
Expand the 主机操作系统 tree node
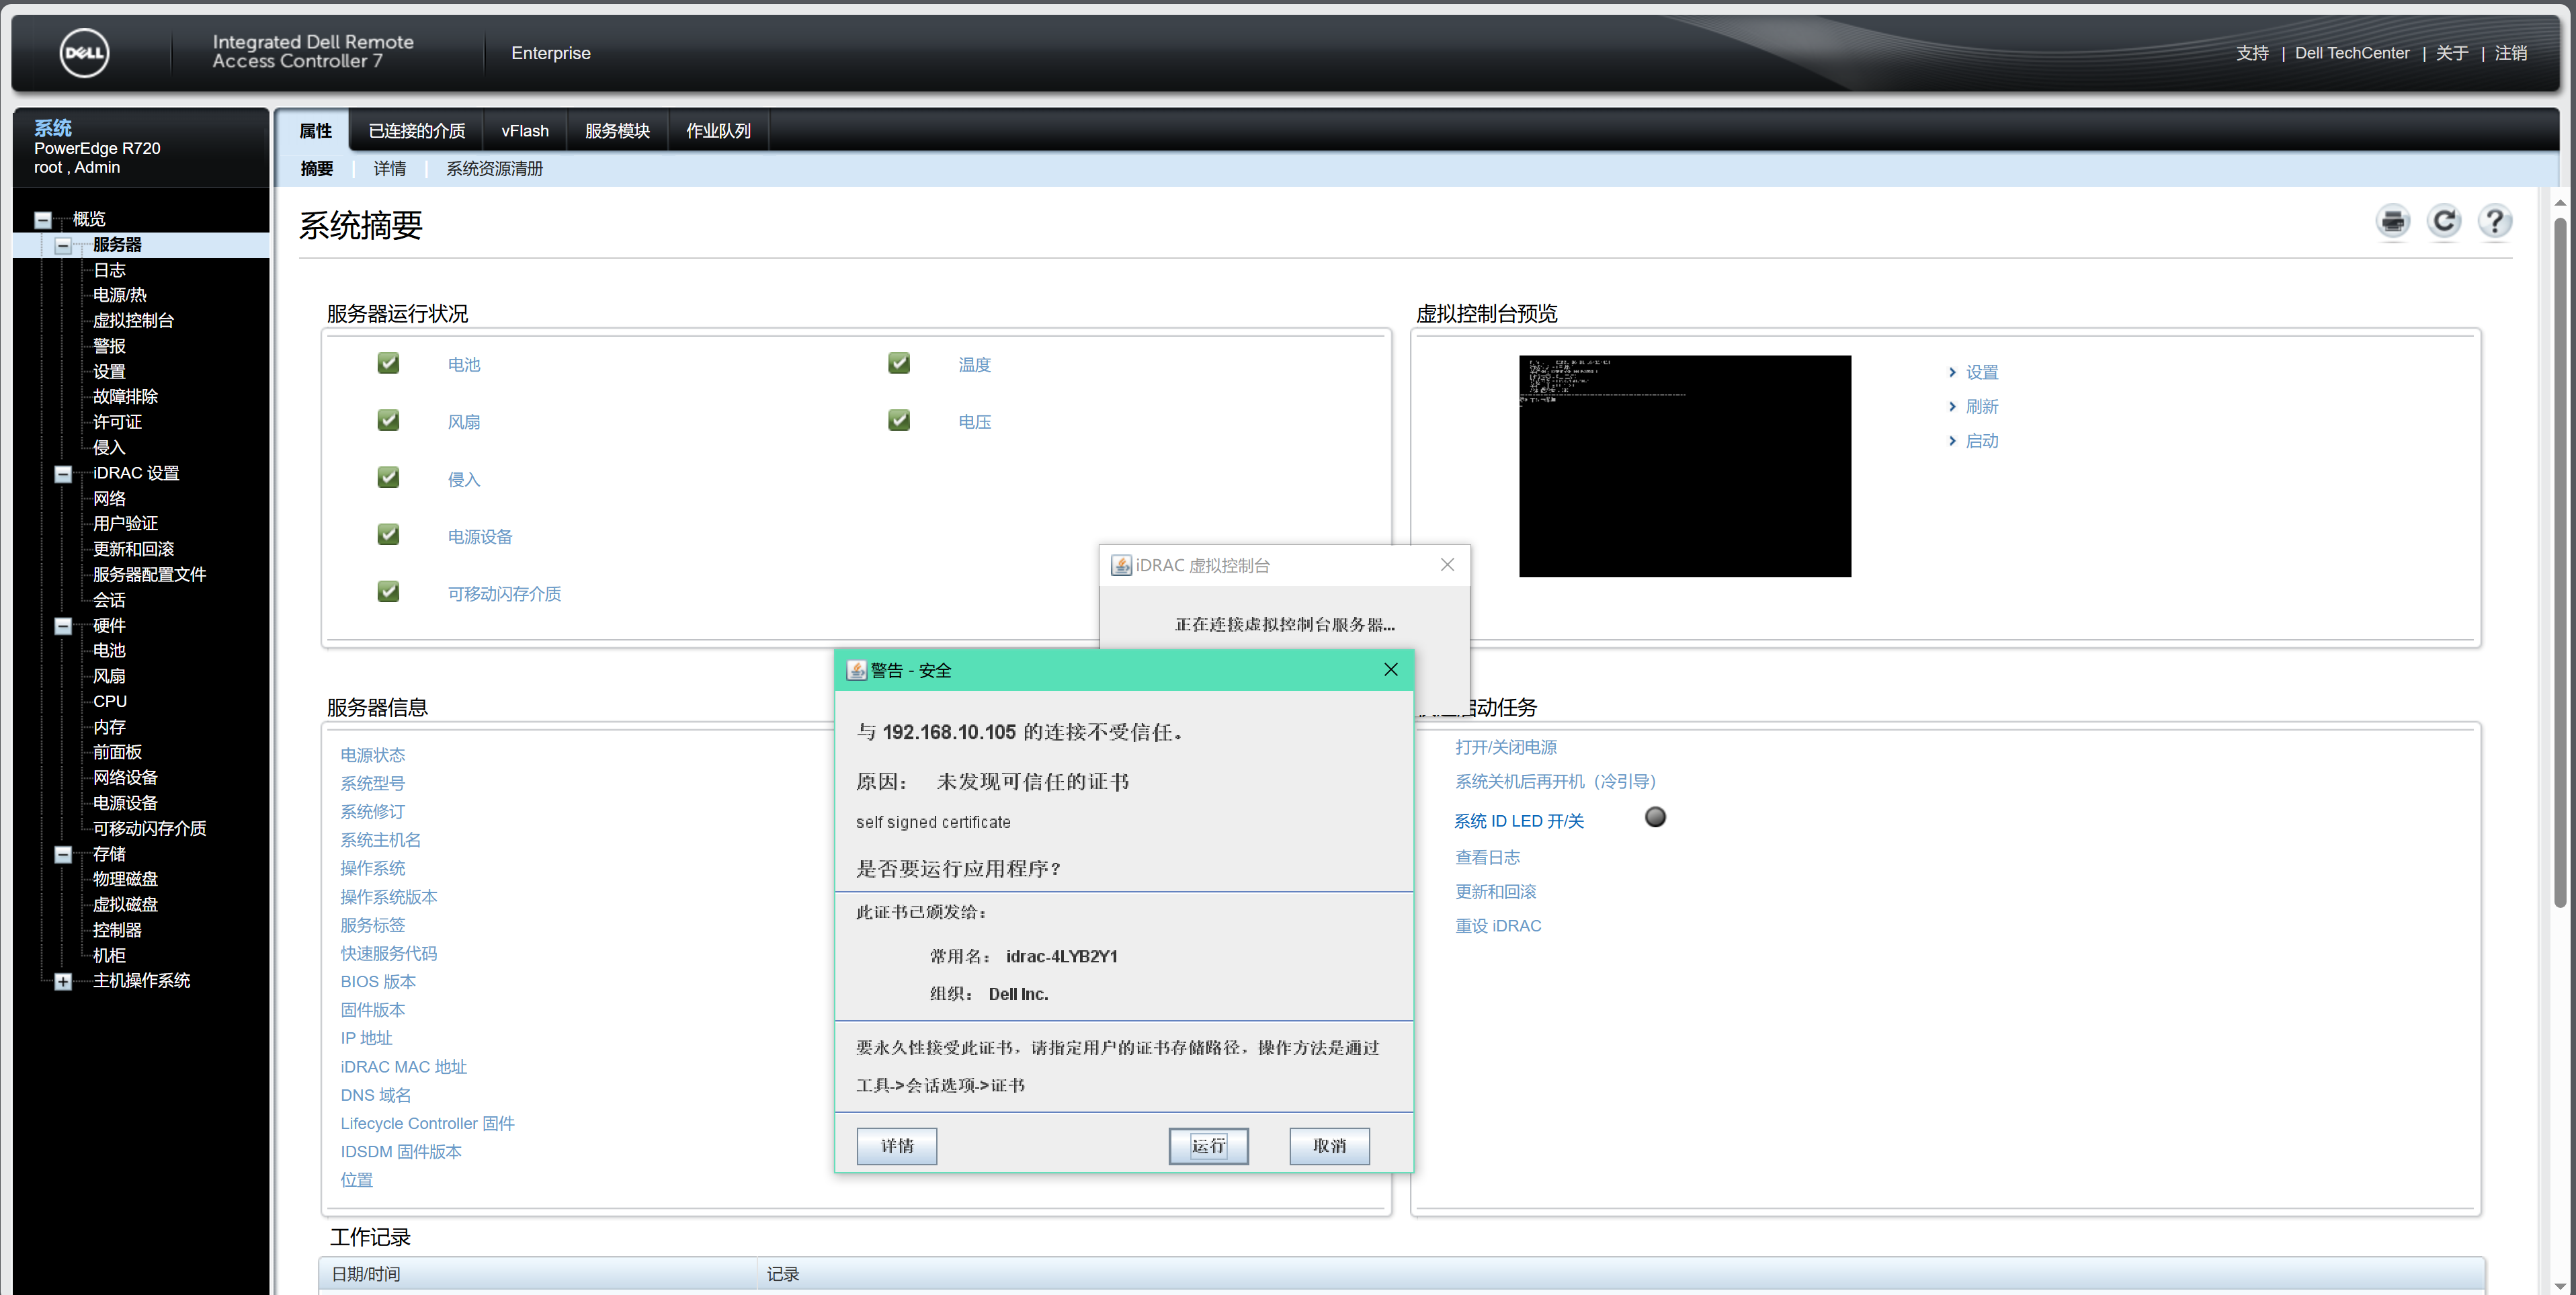coord(63,982)
